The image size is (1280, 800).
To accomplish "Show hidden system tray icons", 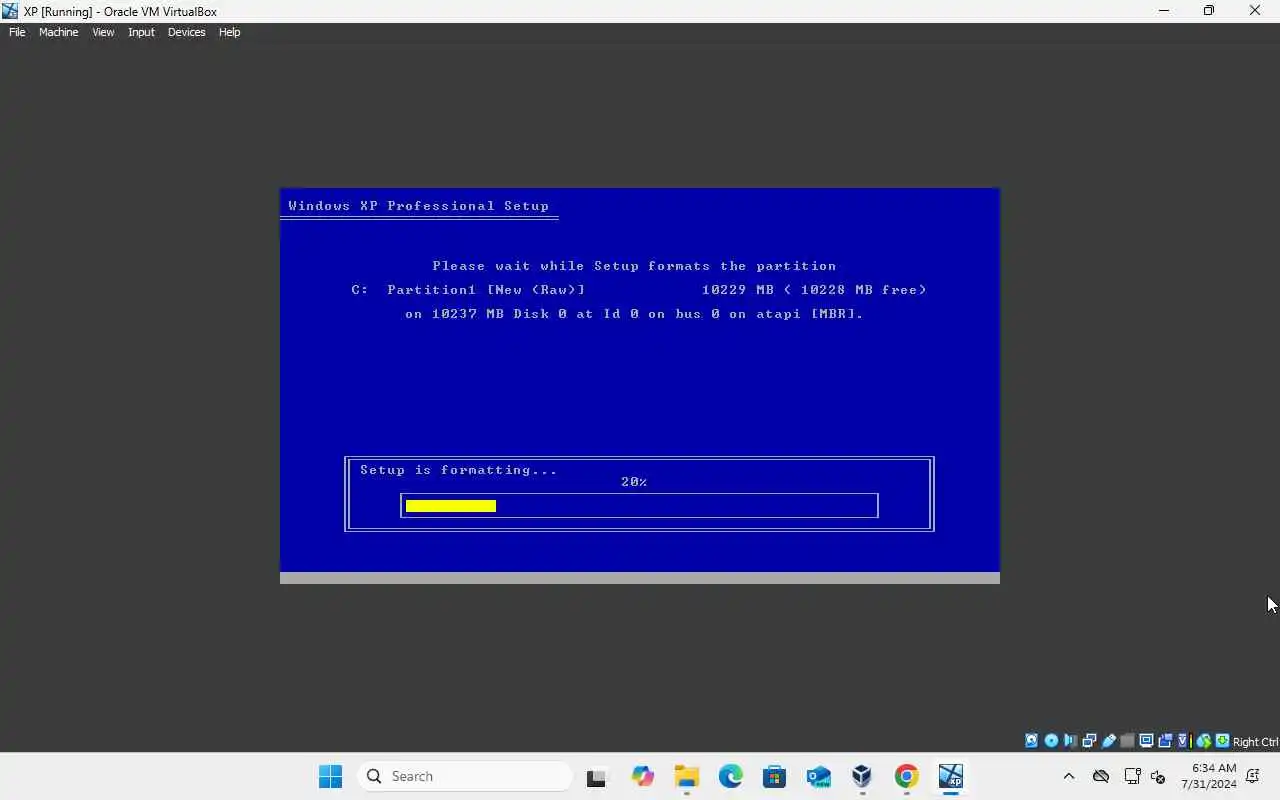I will tap(1068, 776).
